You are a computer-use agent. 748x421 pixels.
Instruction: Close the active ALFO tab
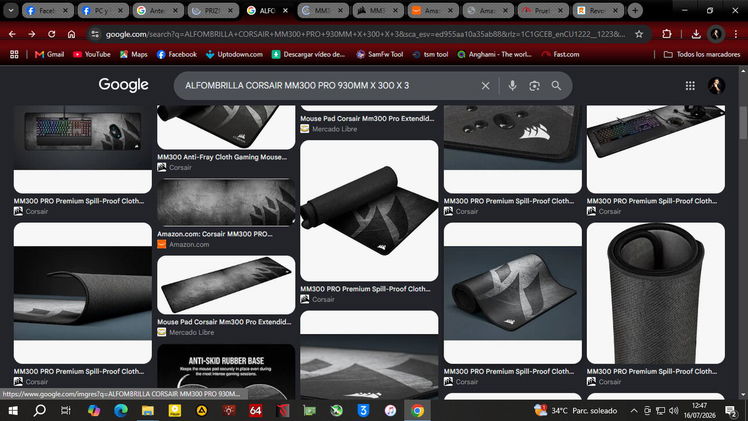[285, 10]
